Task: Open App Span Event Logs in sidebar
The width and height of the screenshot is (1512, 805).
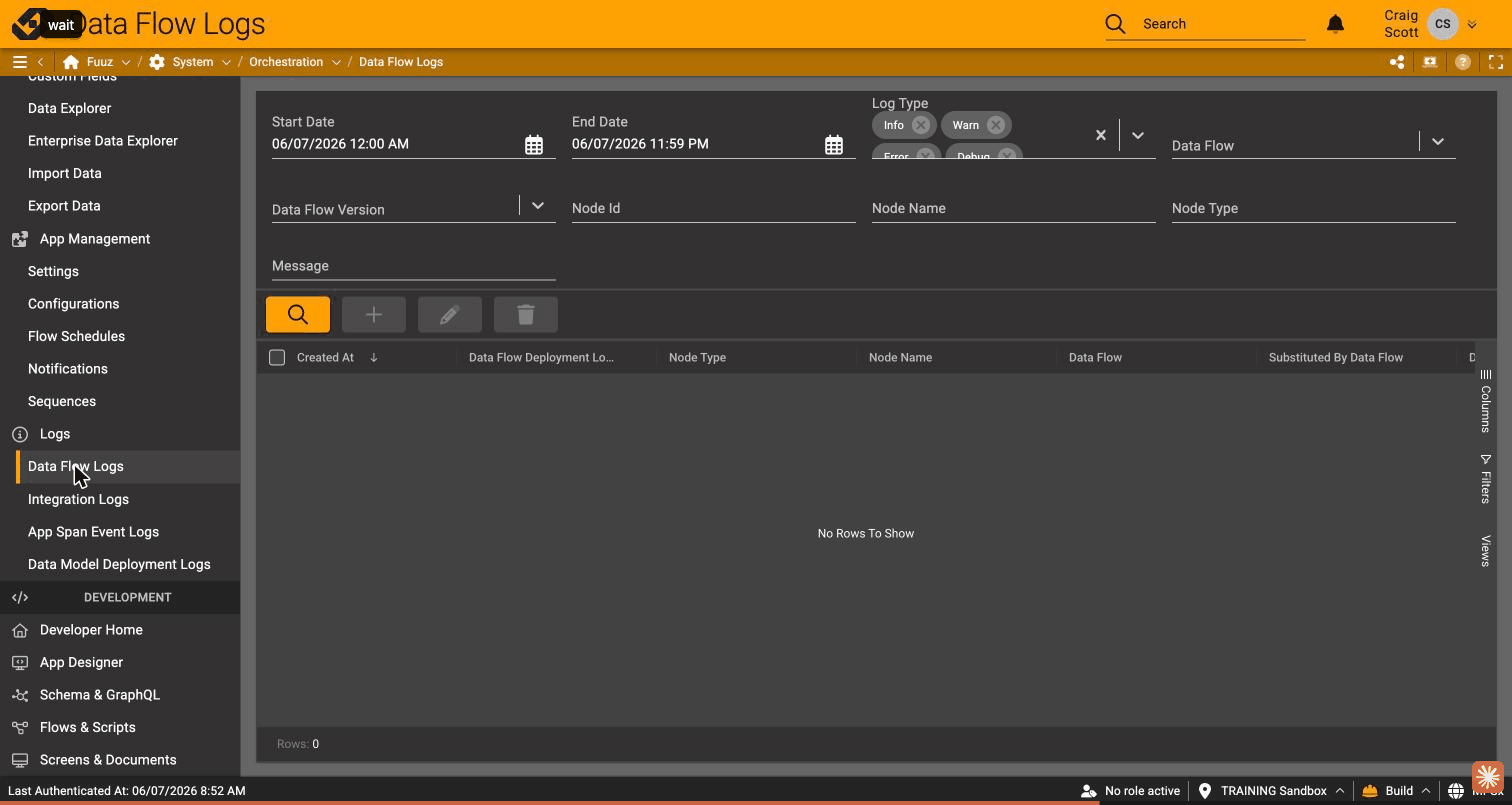Action: (94, 532)
